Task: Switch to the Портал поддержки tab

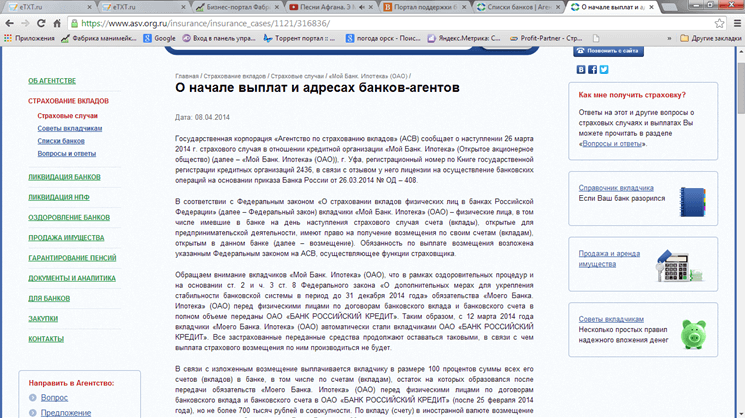Action: (x=425, y=7)
